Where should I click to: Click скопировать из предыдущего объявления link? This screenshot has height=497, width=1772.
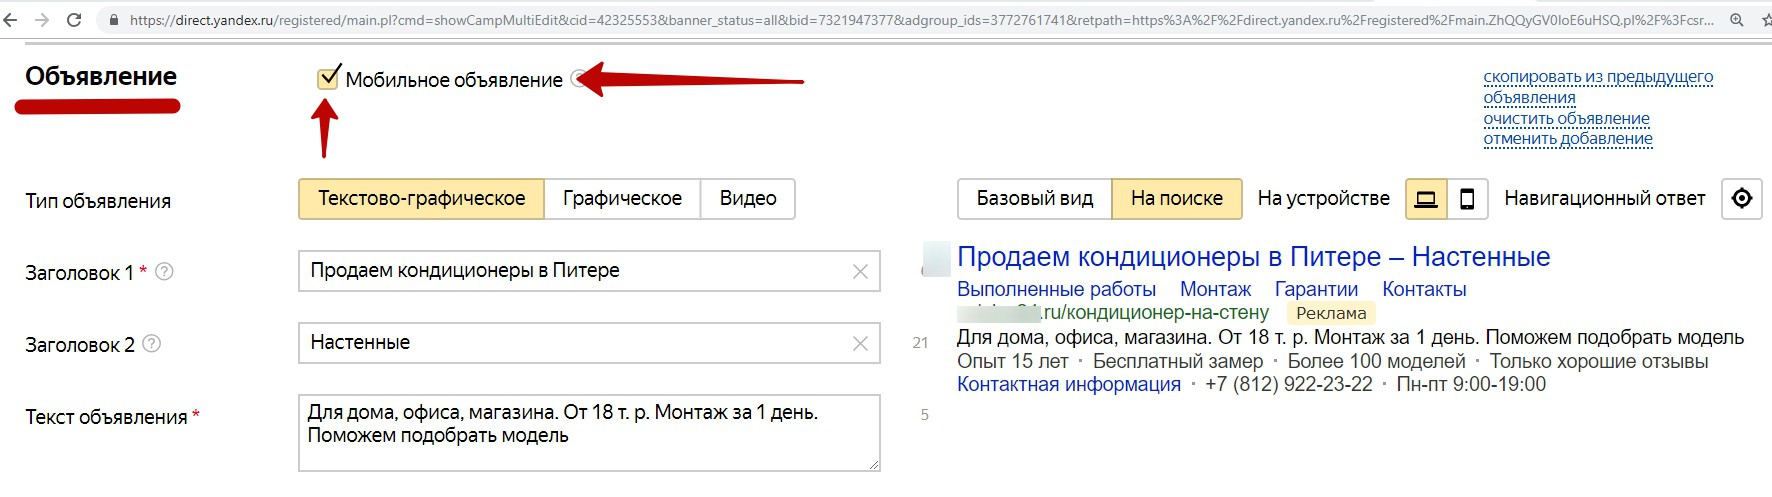1598,87
